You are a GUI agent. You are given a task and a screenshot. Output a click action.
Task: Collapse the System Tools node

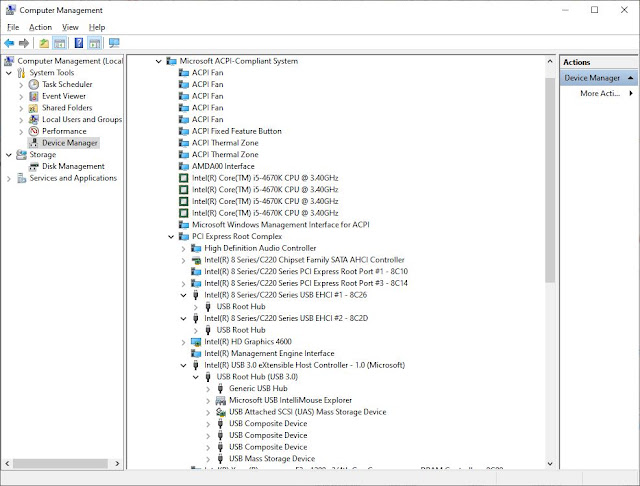[9, 73]
